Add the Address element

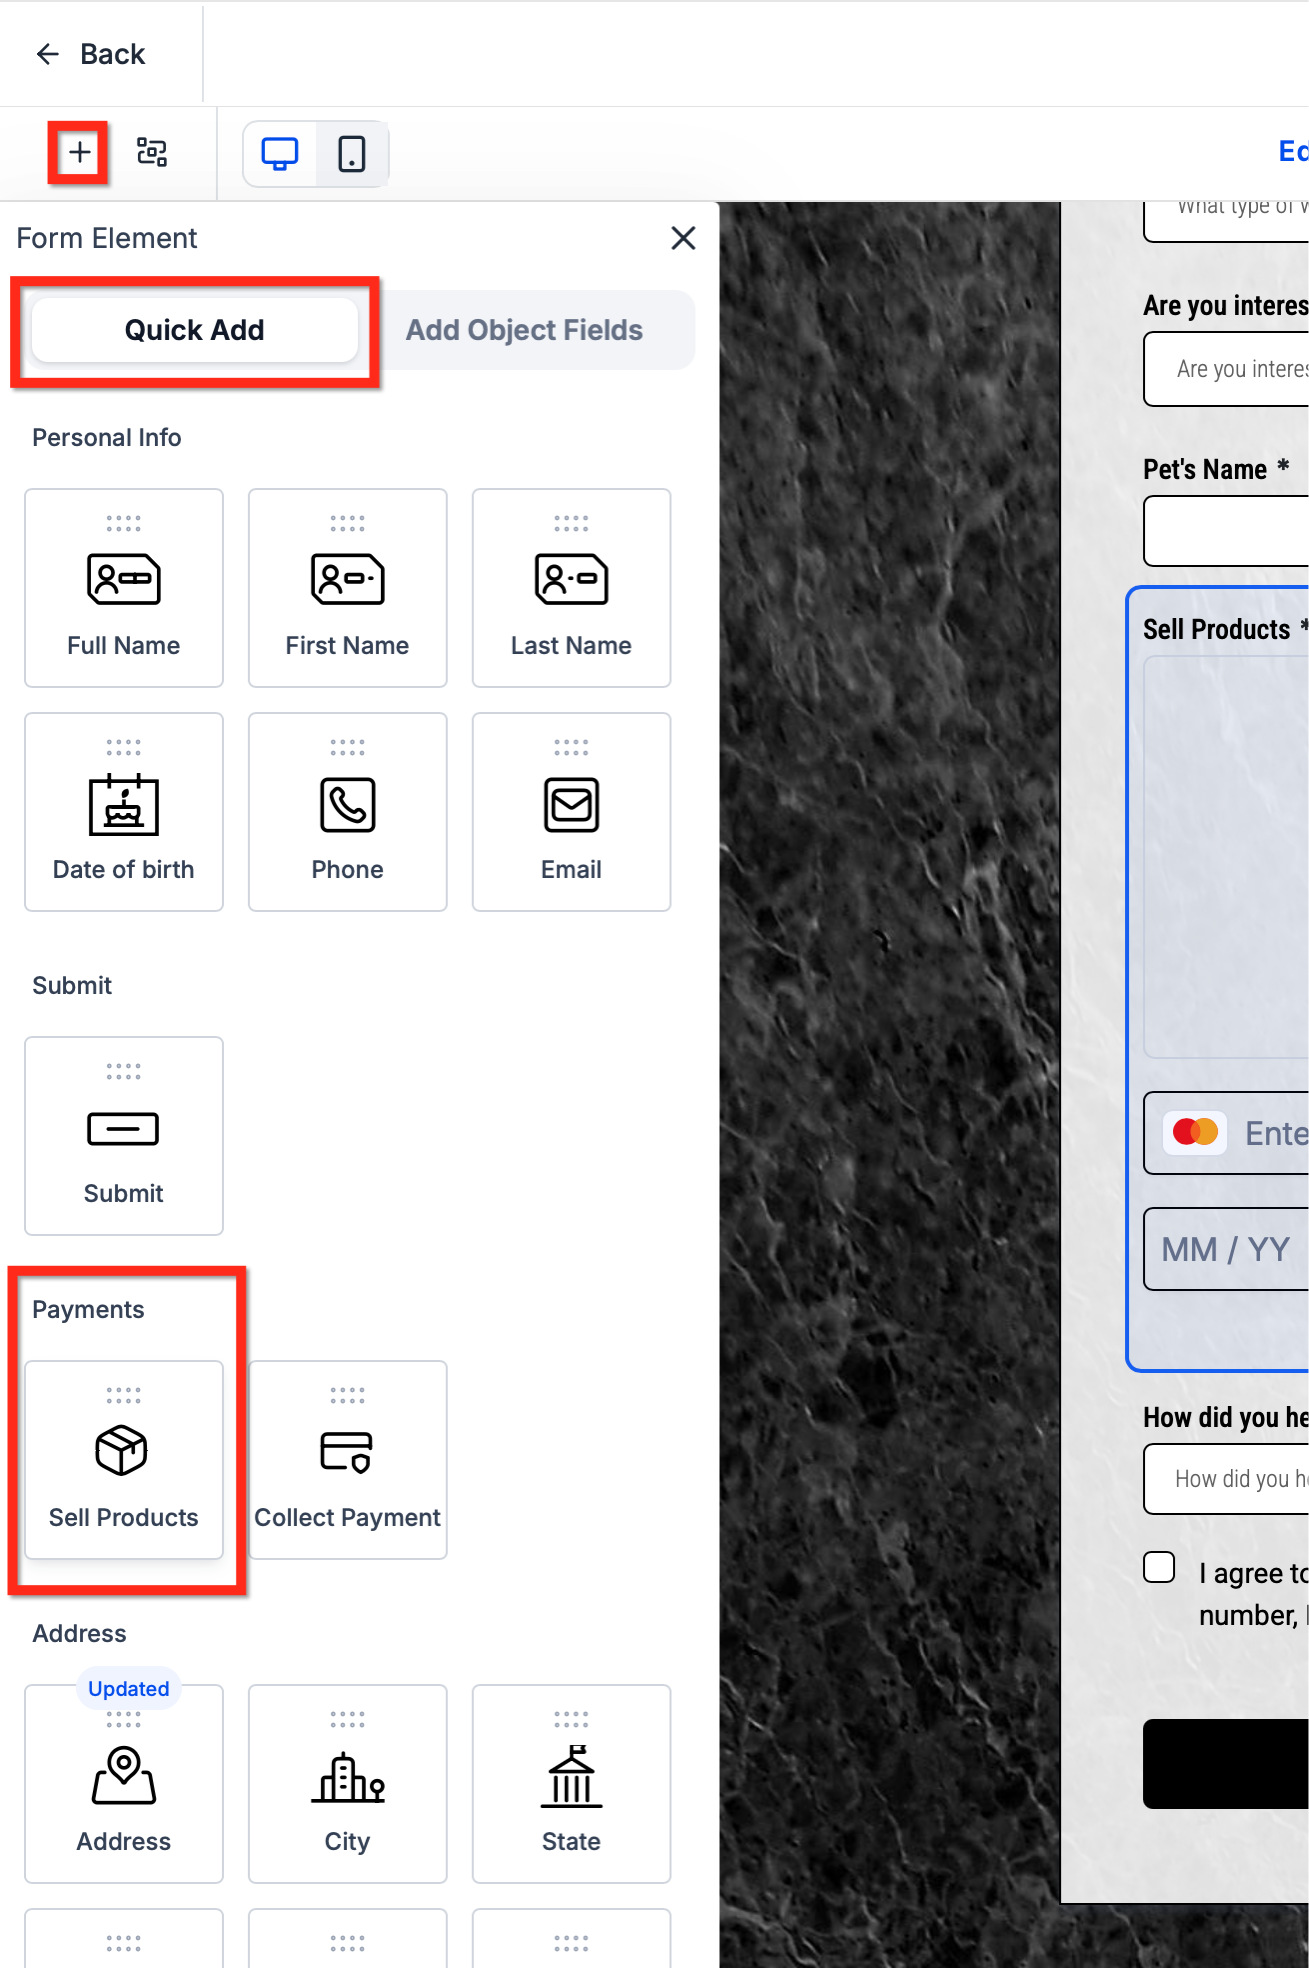(x=124, y=1784)
